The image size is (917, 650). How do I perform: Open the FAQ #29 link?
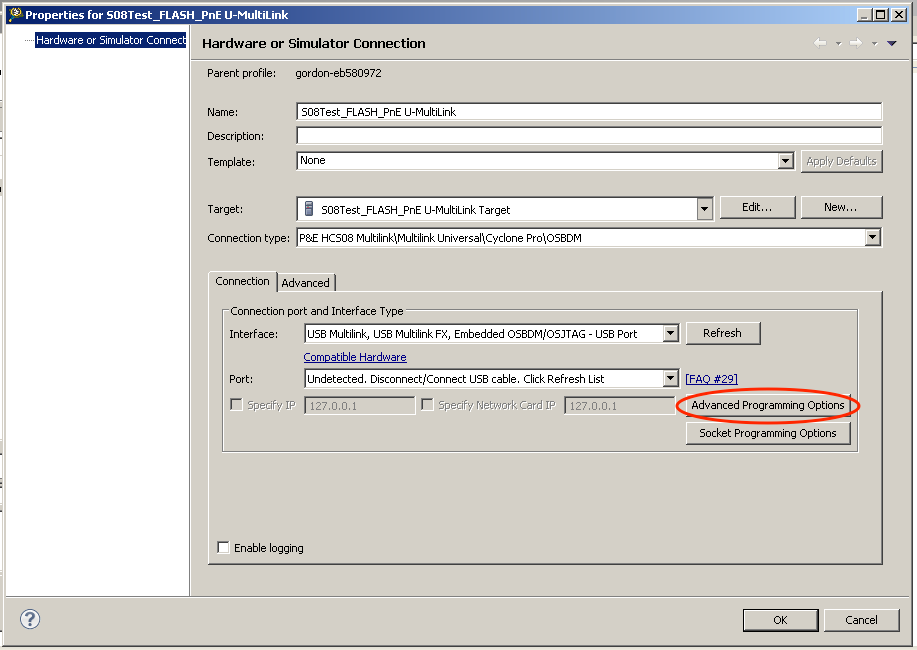tap(712, 379)
